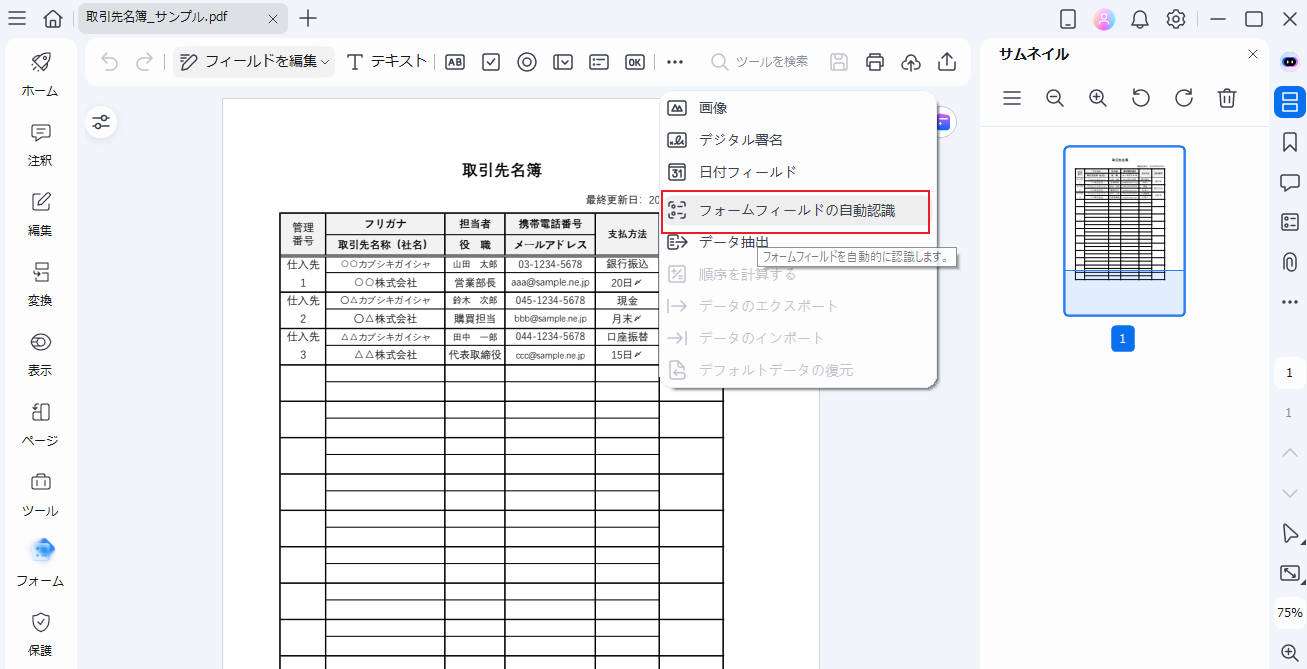
Task: Select the page 1 thumbnail
Action: click(x=1122, y=230)
